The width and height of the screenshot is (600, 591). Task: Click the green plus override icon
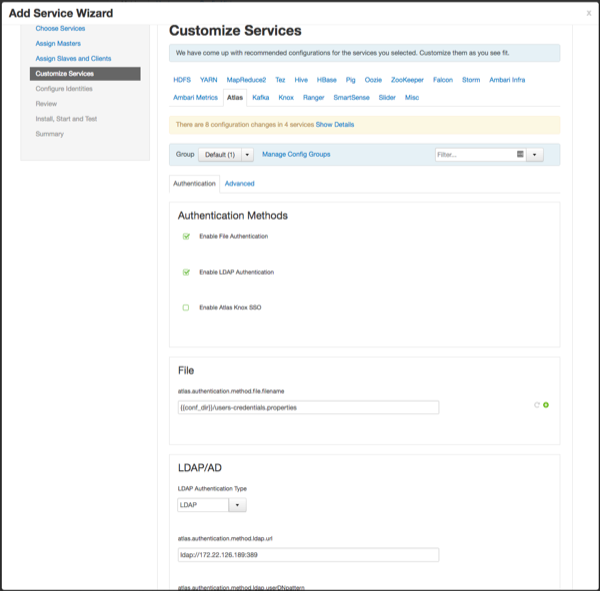(546, 405)
